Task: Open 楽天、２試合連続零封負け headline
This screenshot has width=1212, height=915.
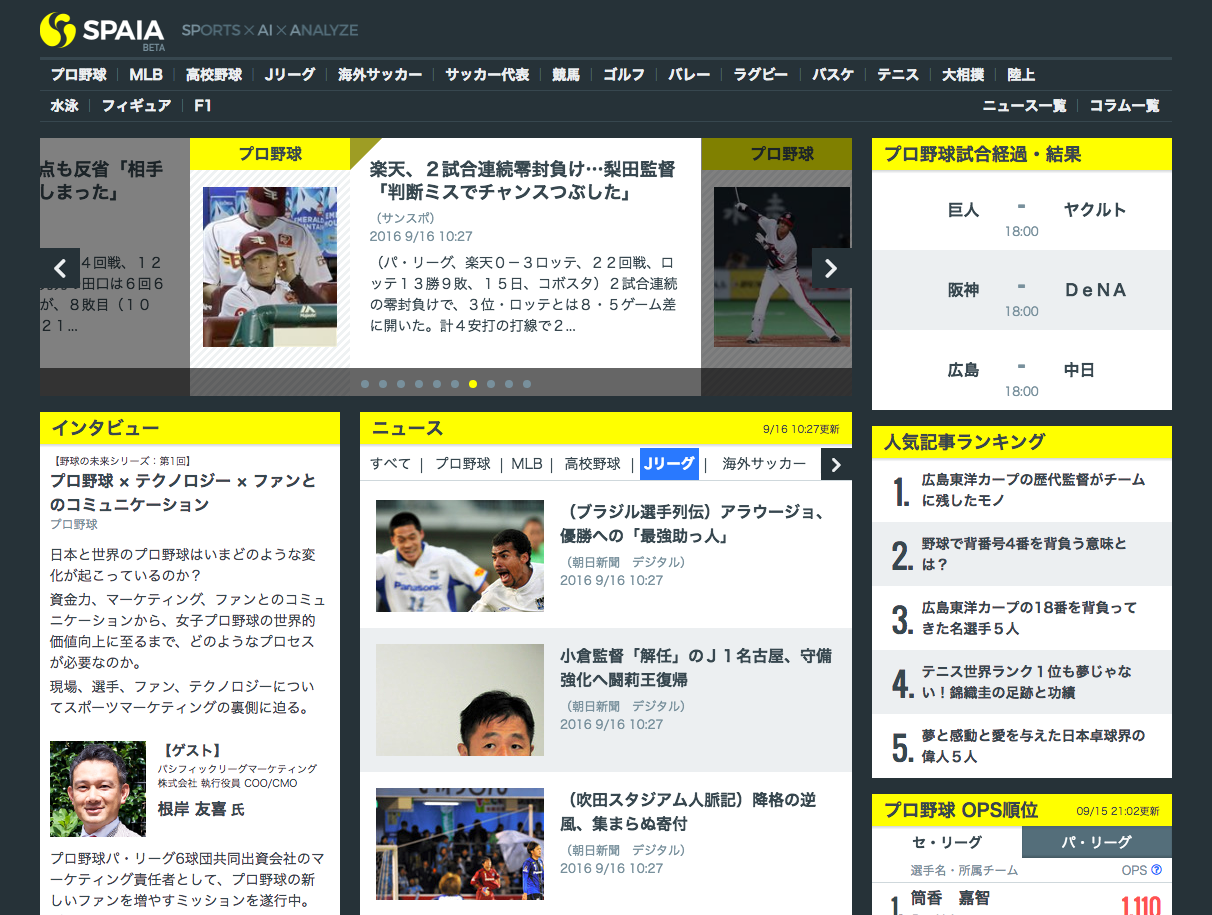Action: point(522,180)
